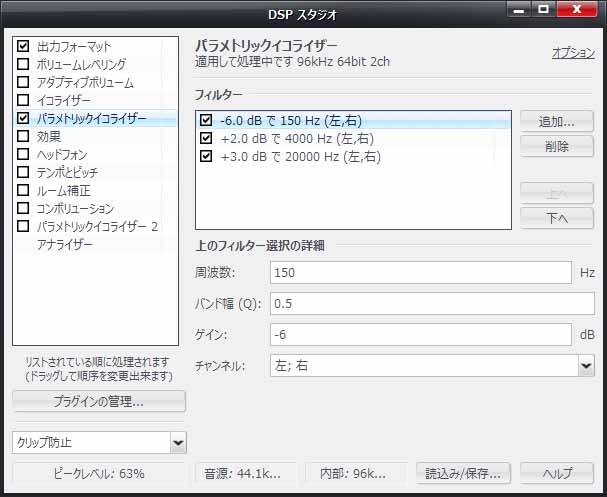Enable ボリュームレベリング checkbox
Screen dimensions: 607x497
click(x=23, y=64)
